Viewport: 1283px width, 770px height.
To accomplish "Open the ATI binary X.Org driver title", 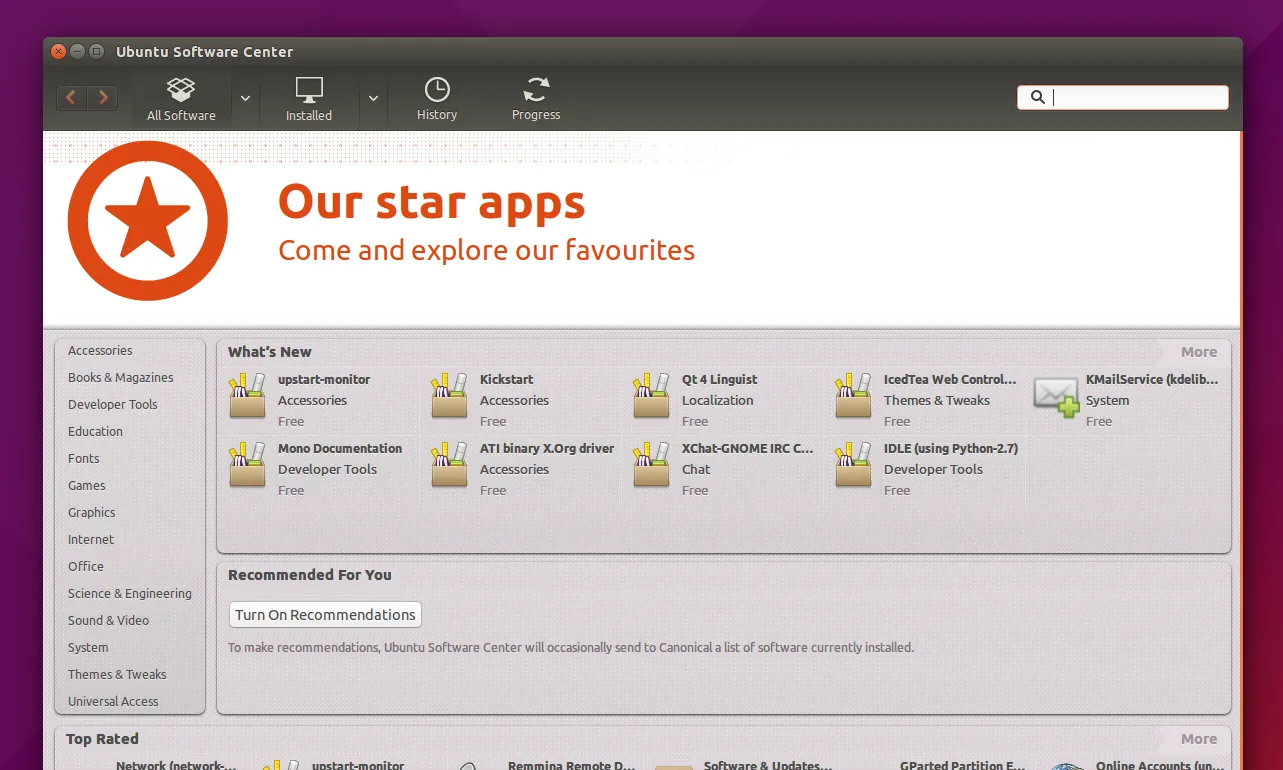I will [x=547, y=449].
